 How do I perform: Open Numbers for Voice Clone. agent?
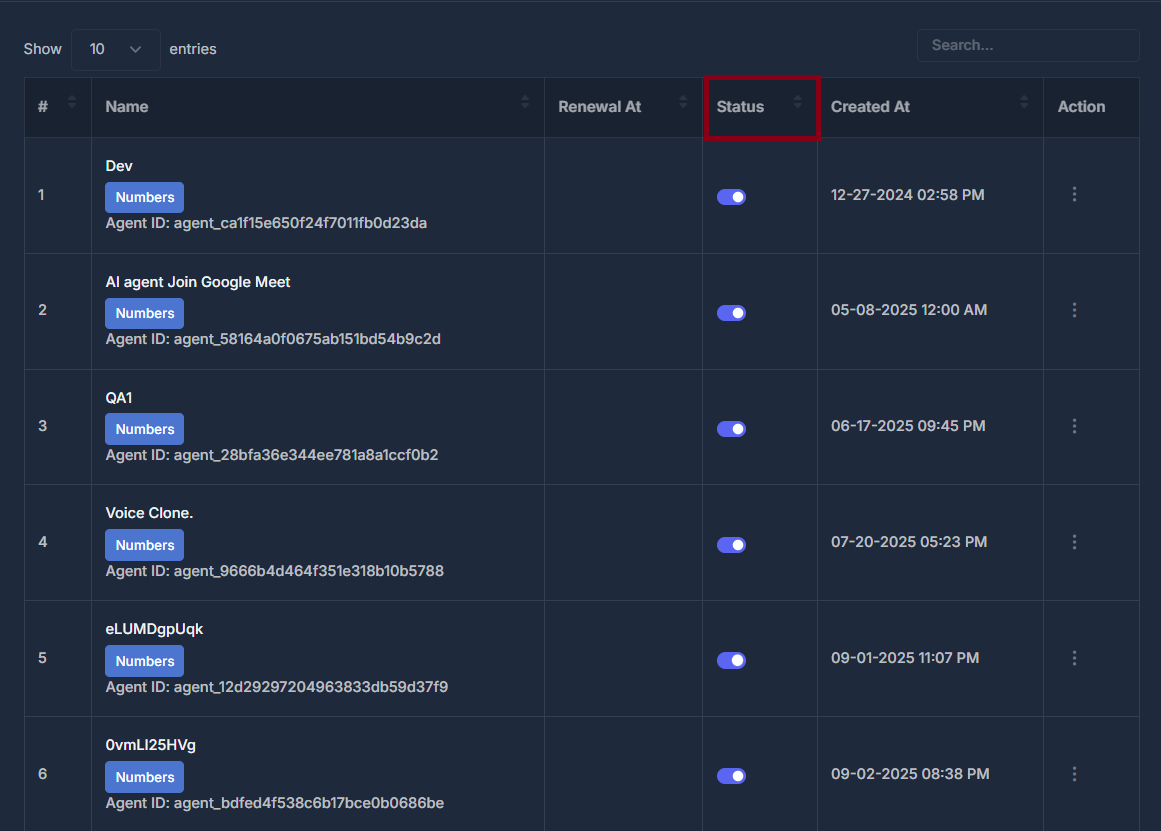coord(144,545)
